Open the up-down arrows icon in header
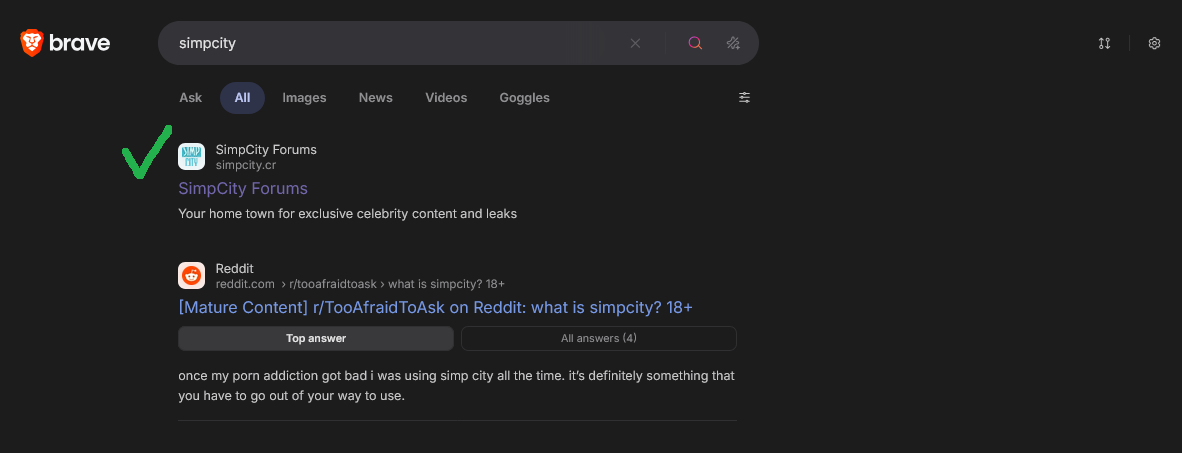This screenshot has width=1182, height=453. click(x=1104, y=43)
